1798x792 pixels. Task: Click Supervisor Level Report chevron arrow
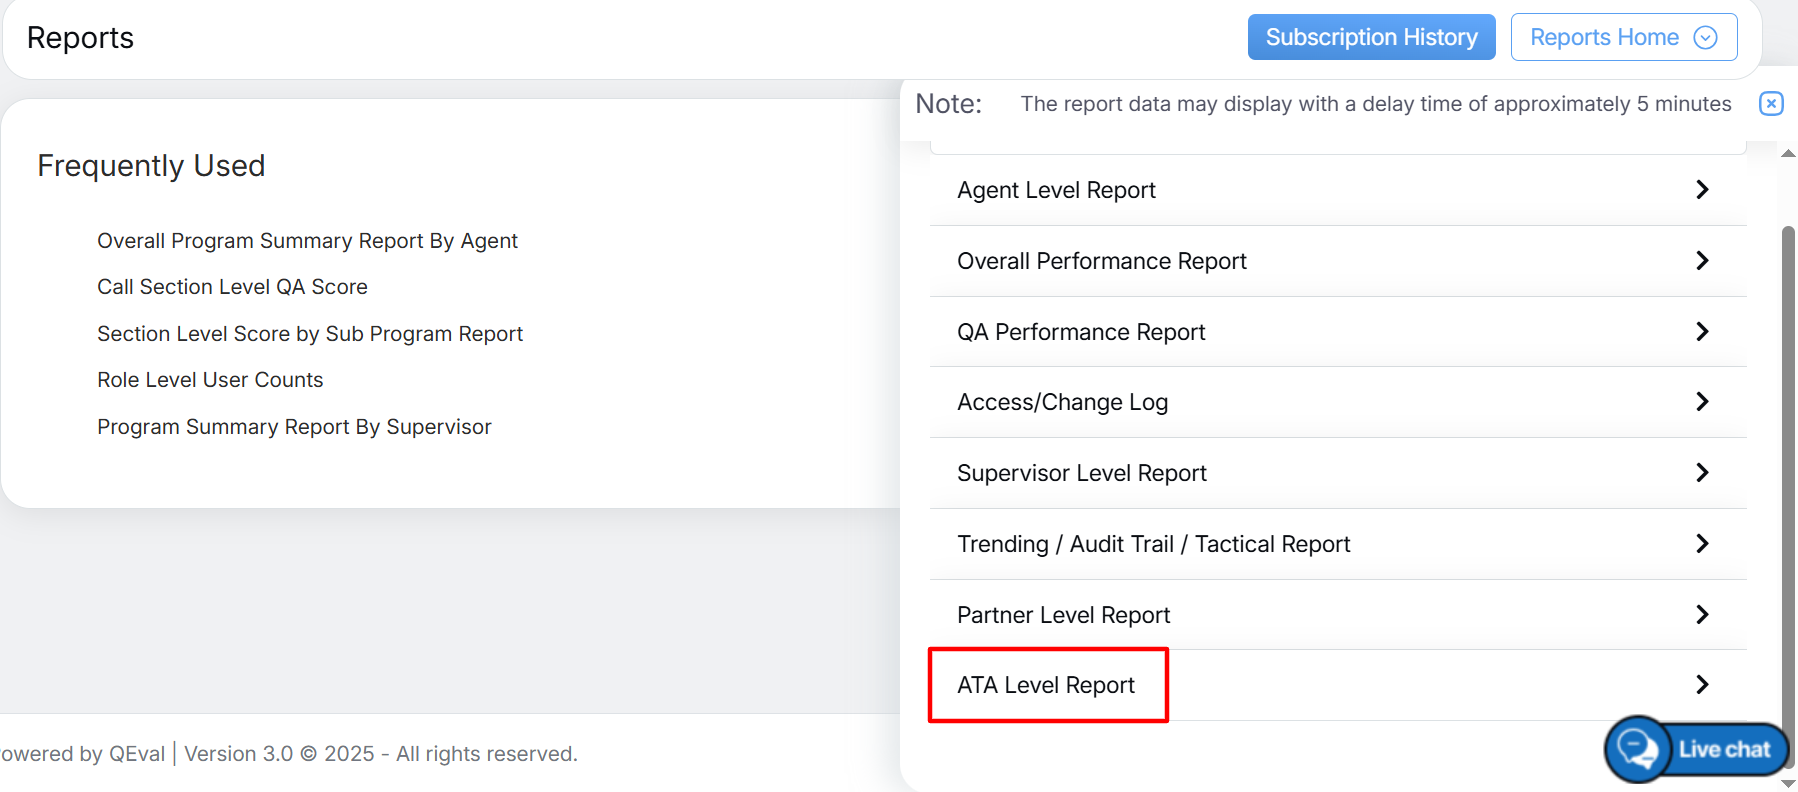(x=1702, y=473)
